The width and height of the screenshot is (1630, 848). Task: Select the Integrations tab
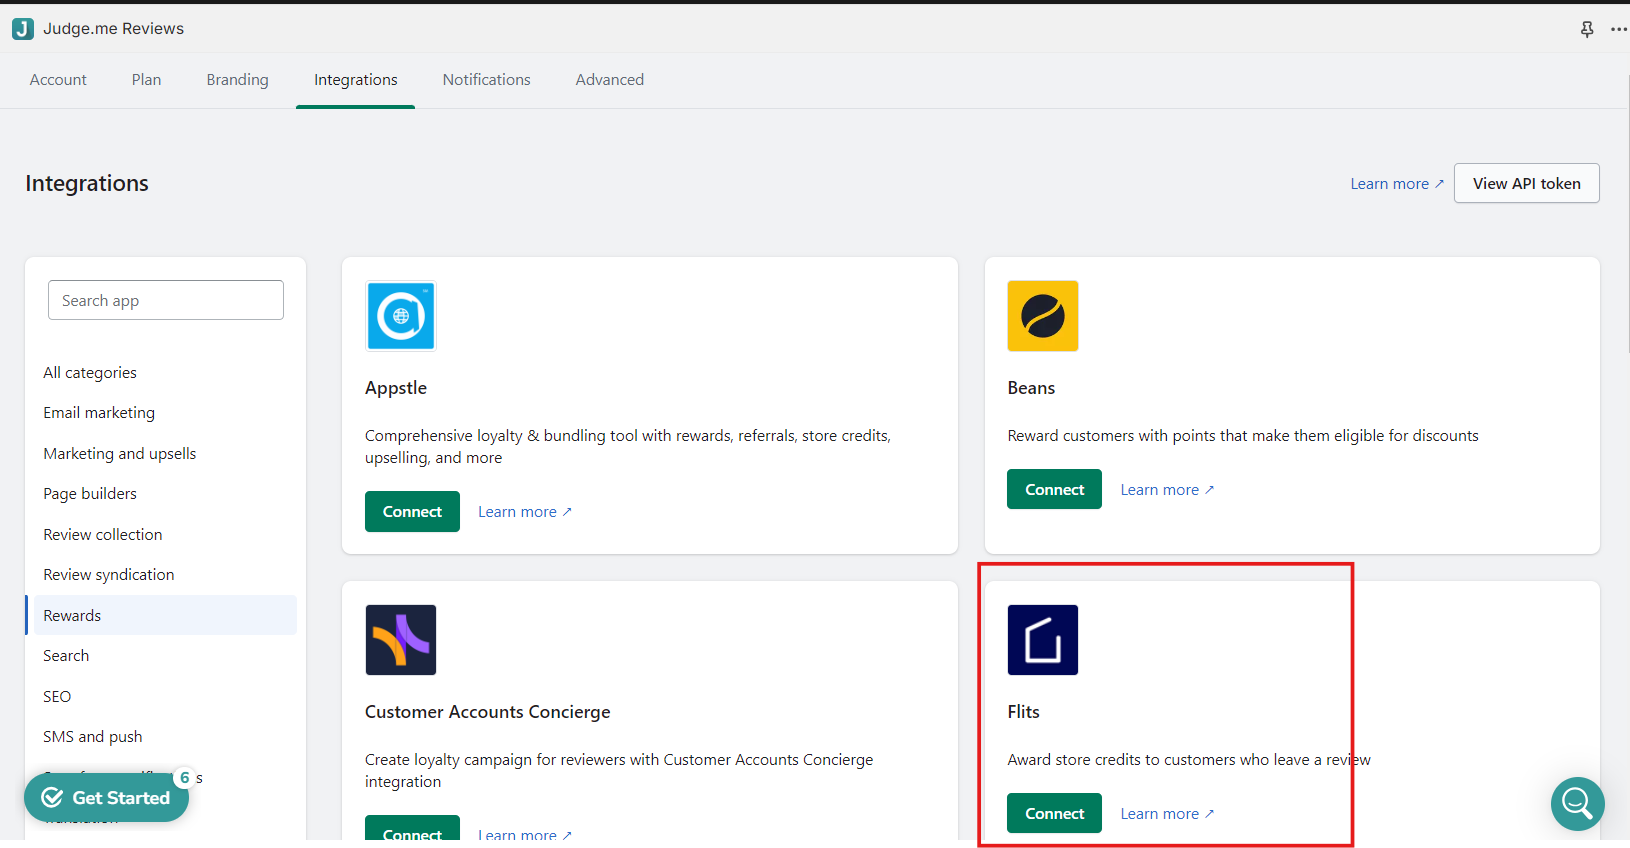pos(355,80)
